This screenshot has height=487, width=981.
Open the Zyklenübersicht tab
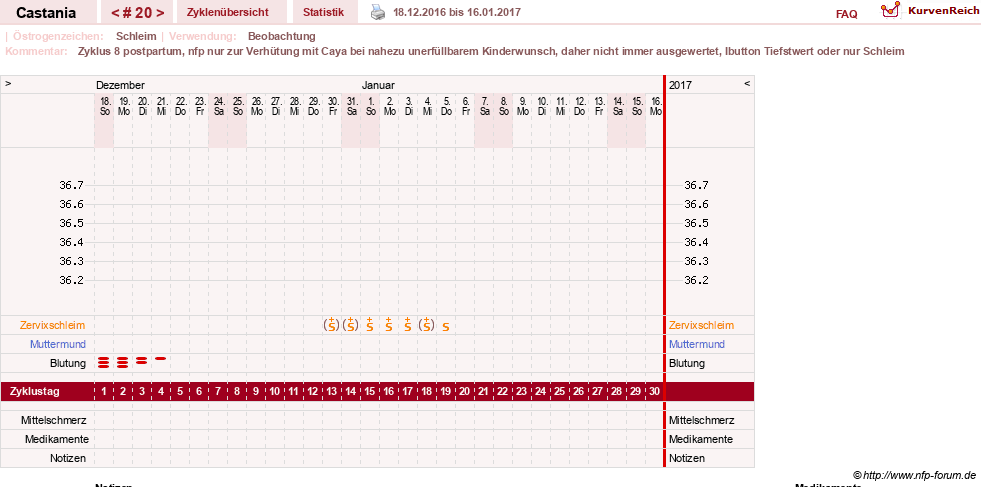click(228, 13)
